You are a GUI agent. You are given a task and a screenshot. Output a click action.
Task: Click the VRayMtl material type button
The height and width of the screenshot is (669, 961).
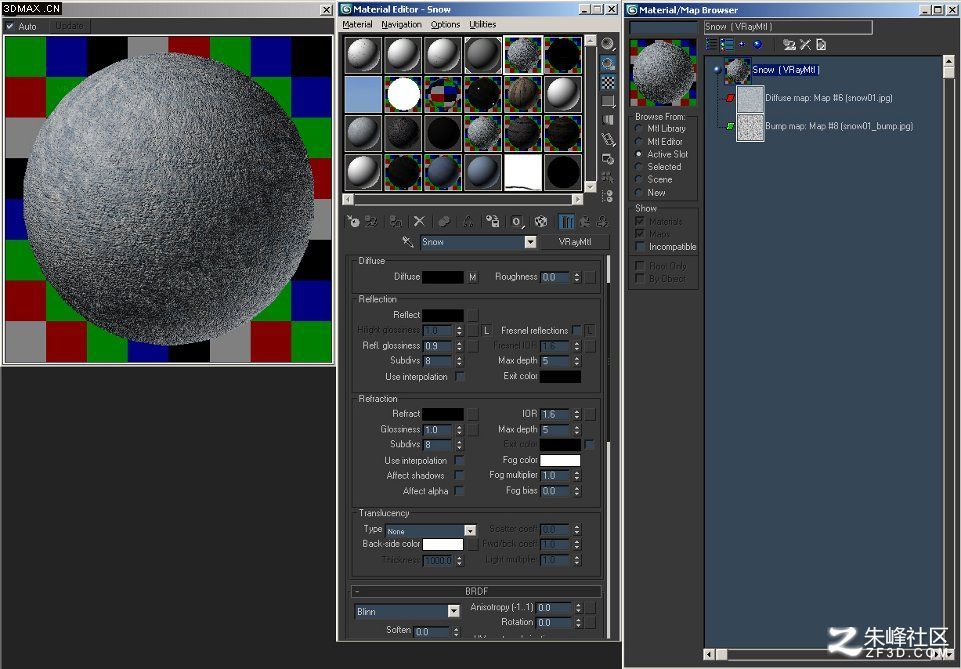[575, 242]
